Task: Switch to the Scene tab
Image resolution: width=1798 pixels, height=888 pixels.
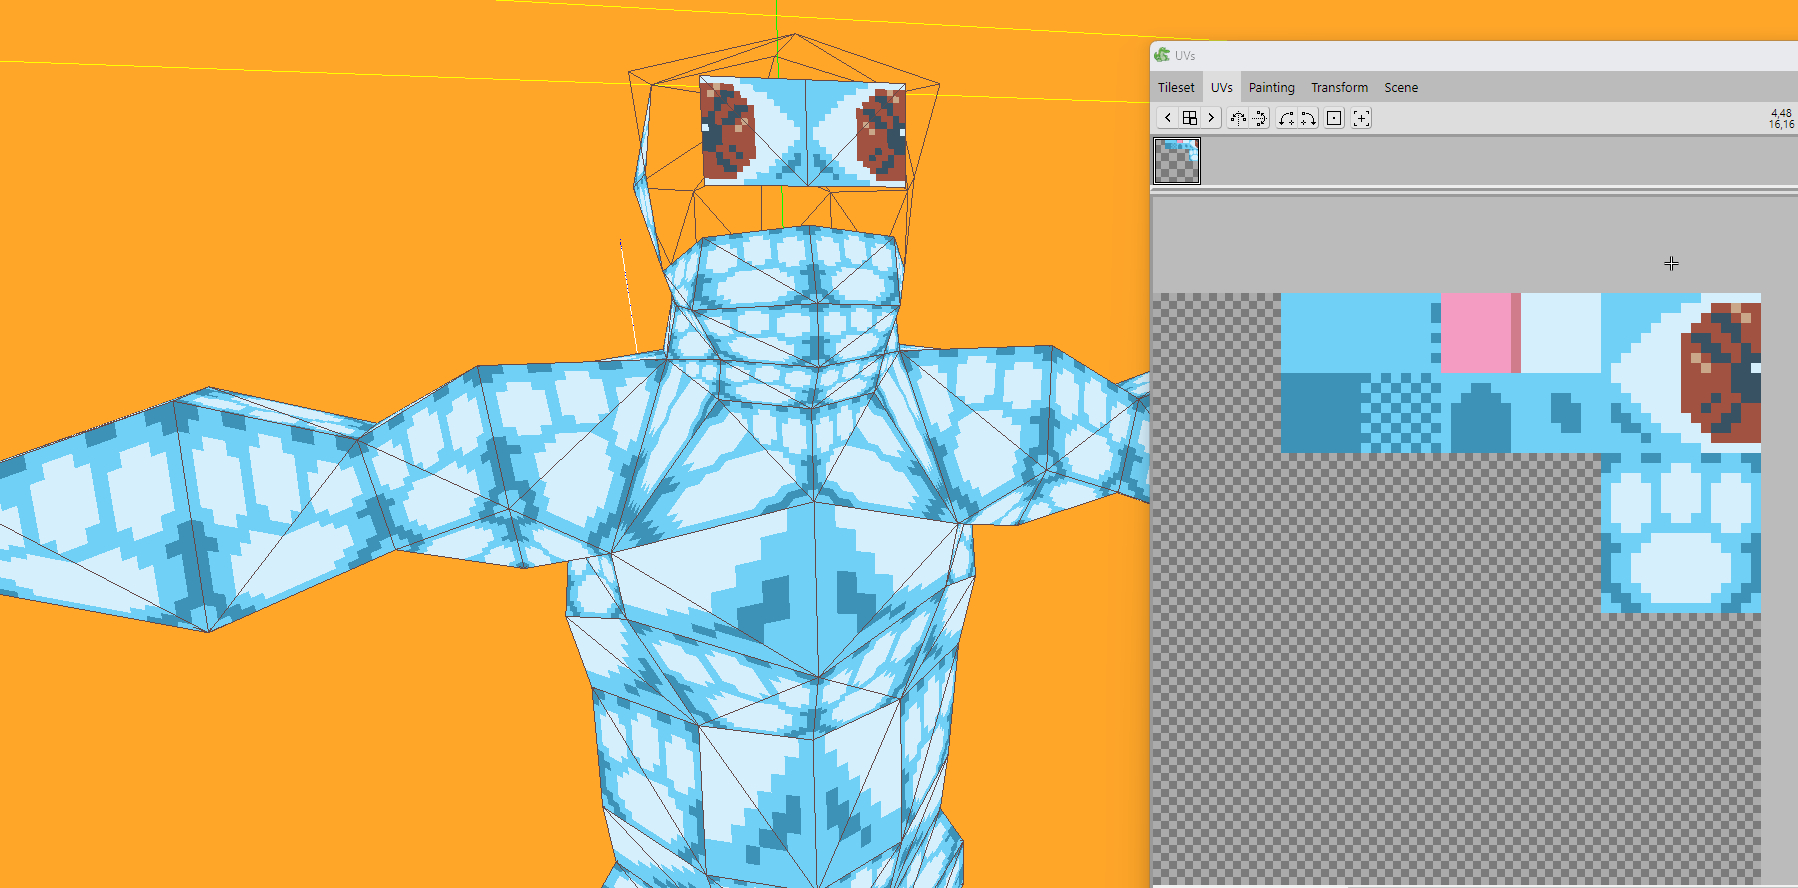Action: [1400, 88]
